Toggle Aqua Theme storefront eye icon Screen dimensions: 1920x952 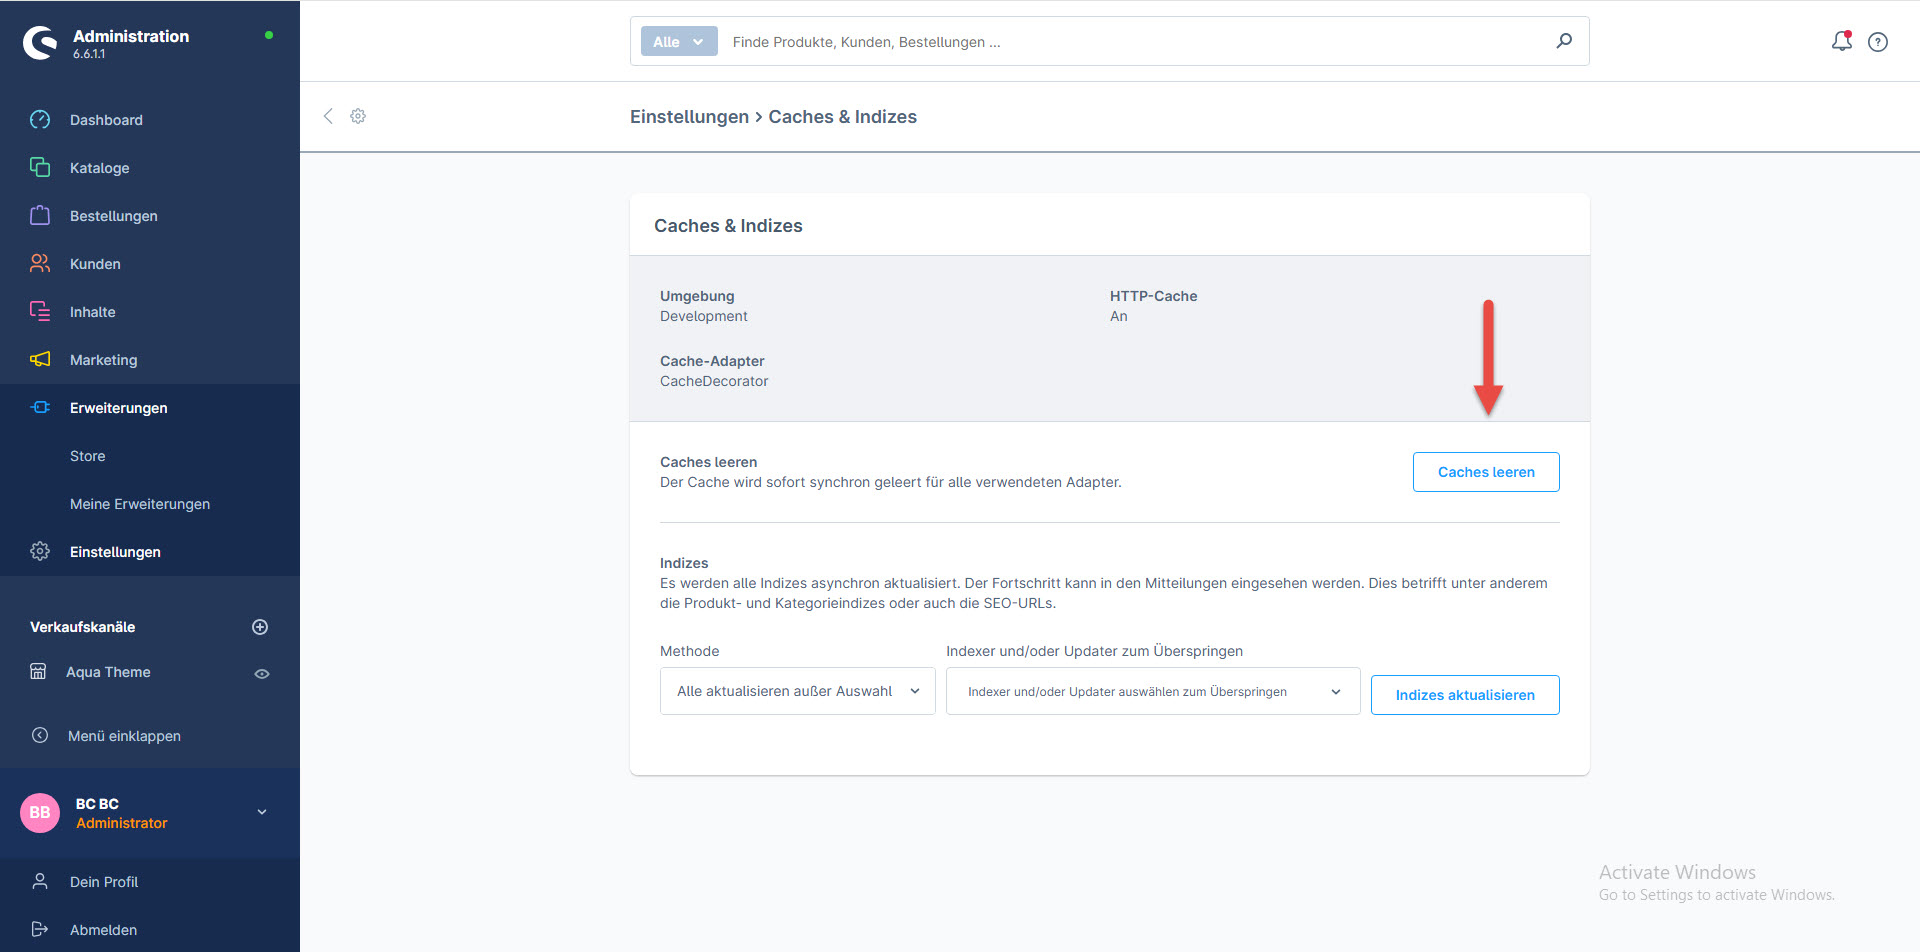tap(262, 674)
